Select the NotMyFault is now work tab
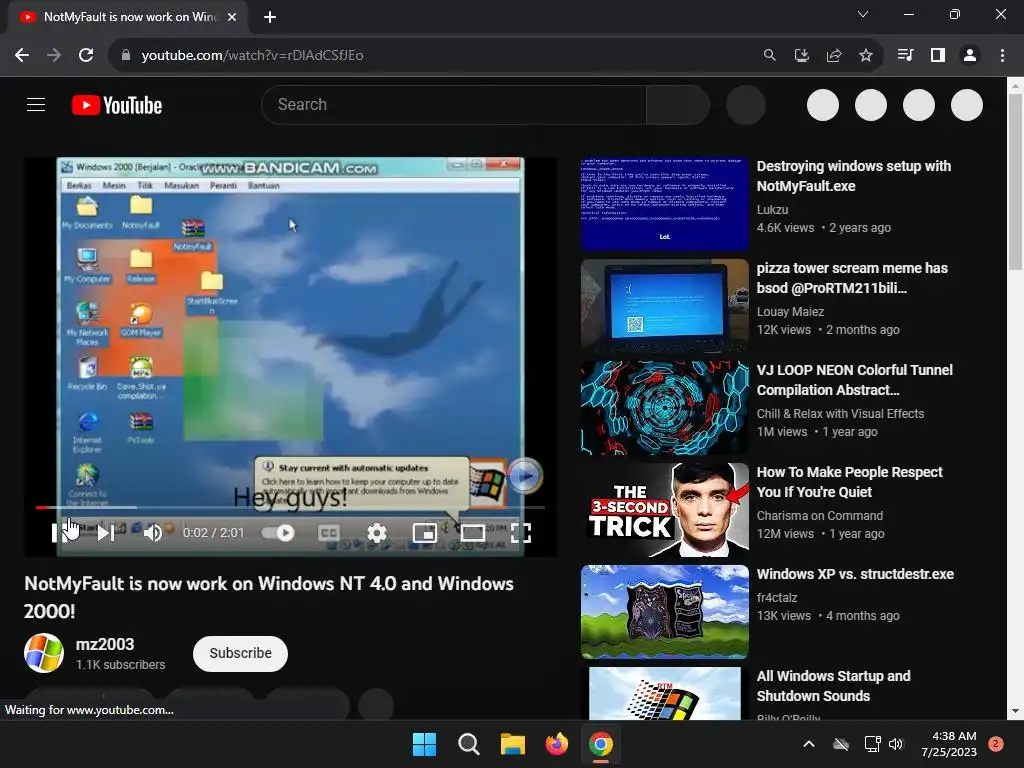This screenshot has width=1024, height=768. pos(129,17)
